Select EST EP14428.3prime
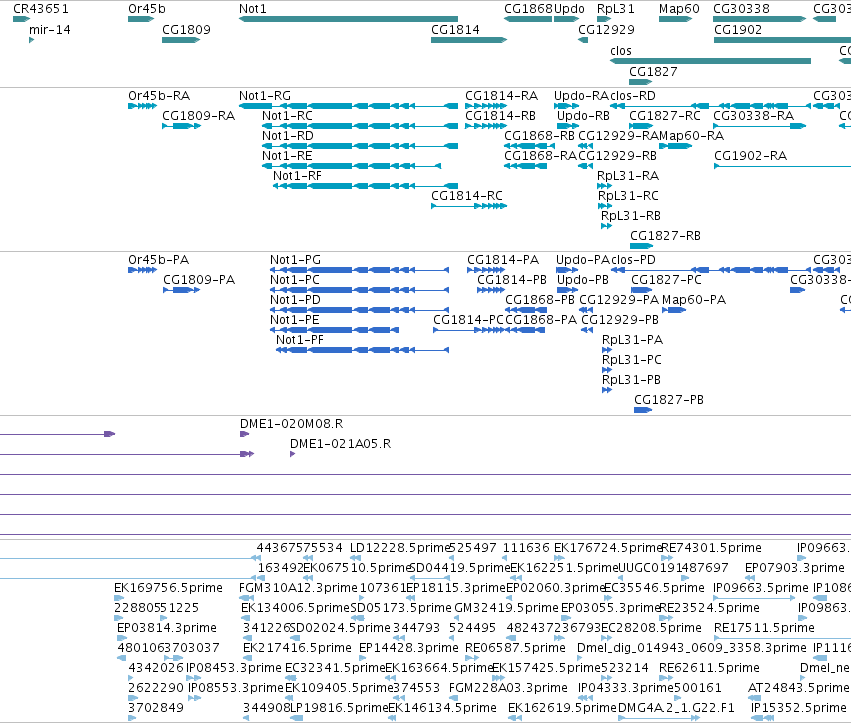Screen dimensions: 851x723 pos(362,658)
